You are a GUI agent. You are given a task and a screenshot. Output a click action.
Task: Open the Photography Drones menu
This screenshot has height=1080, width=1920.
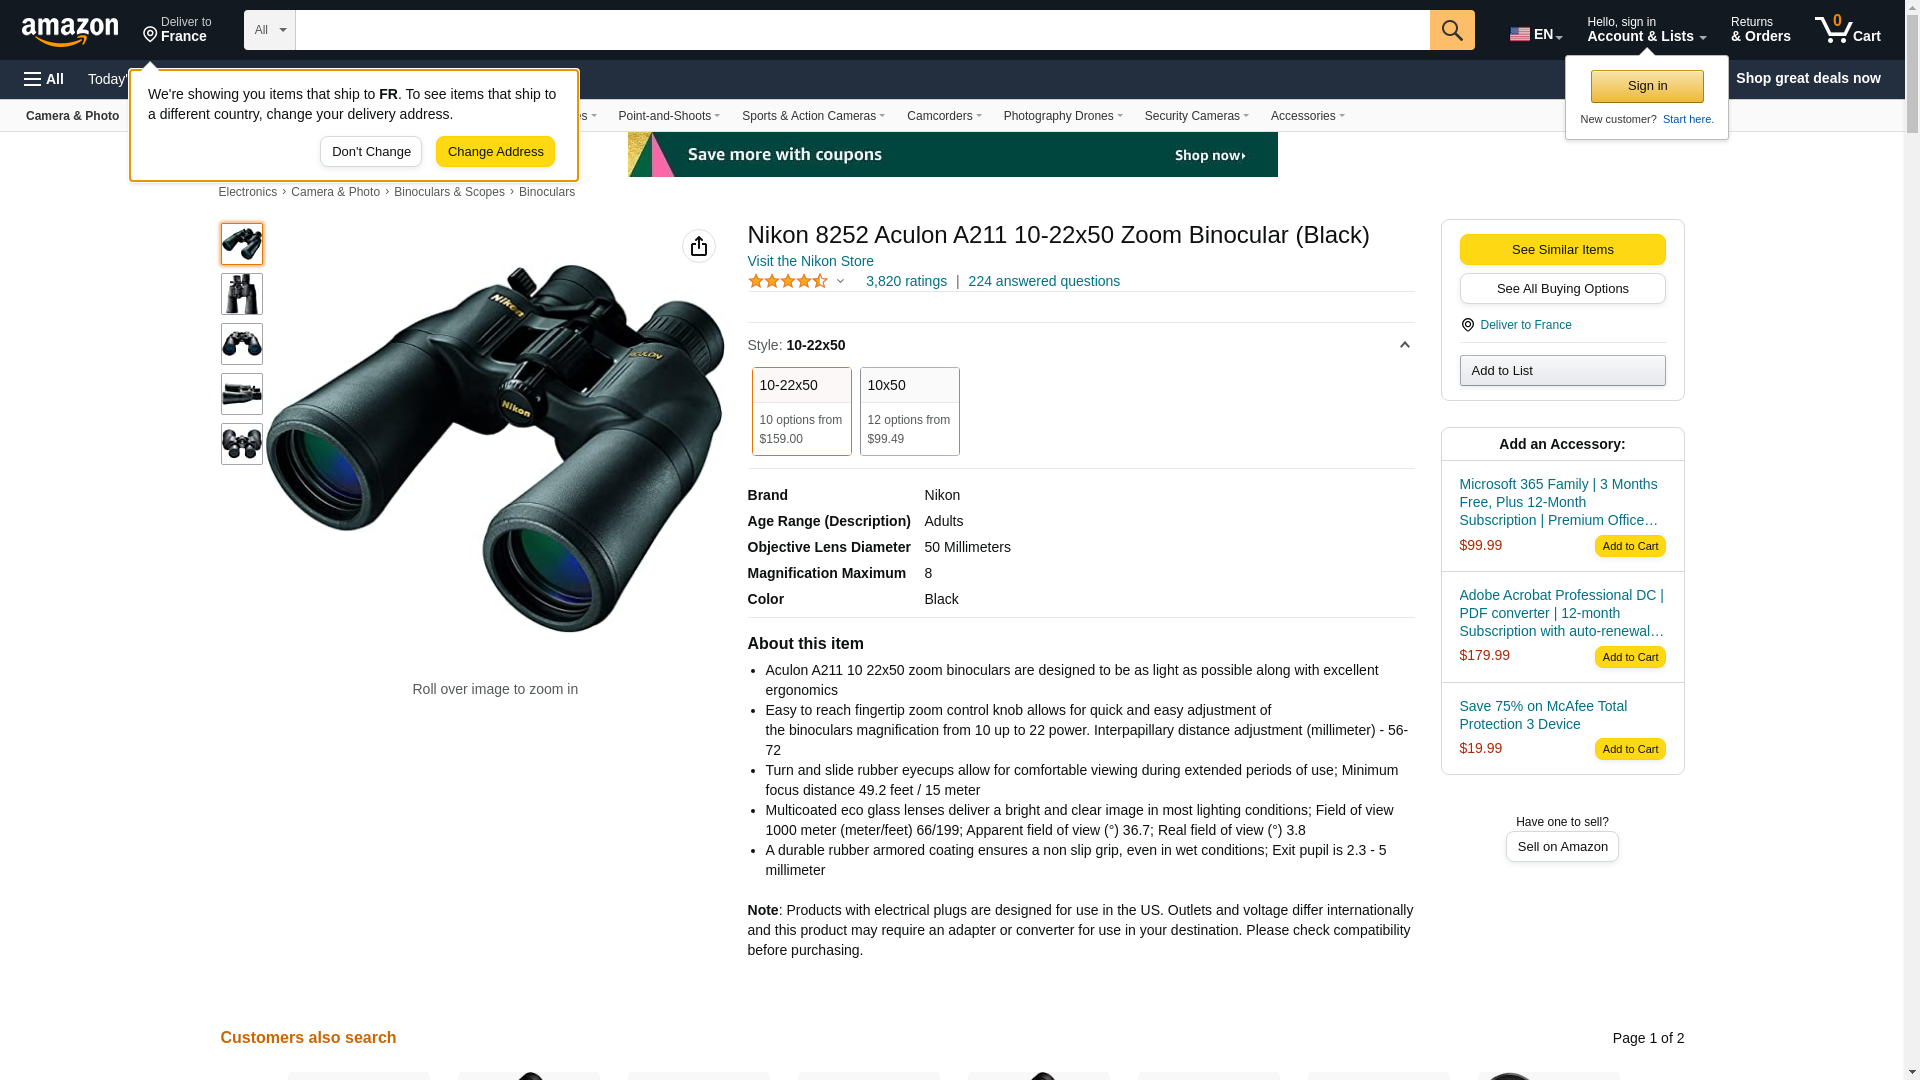click(x=1062, y=116)
